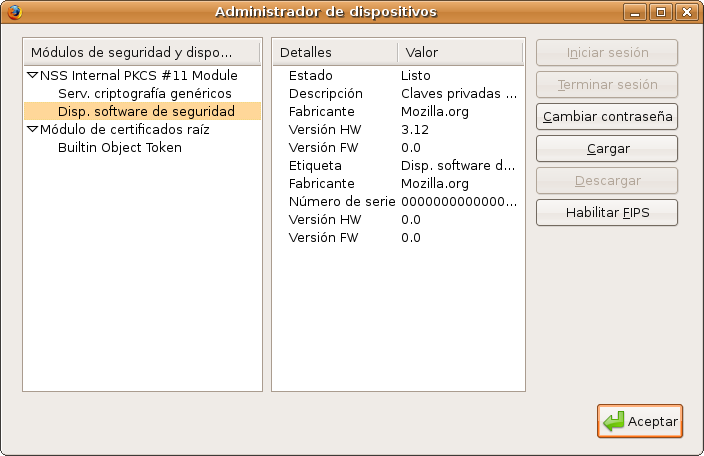The width and height of the screenshot is (704, 456).
Task: Click the Valor column header
Action: (x=460, y=53)
